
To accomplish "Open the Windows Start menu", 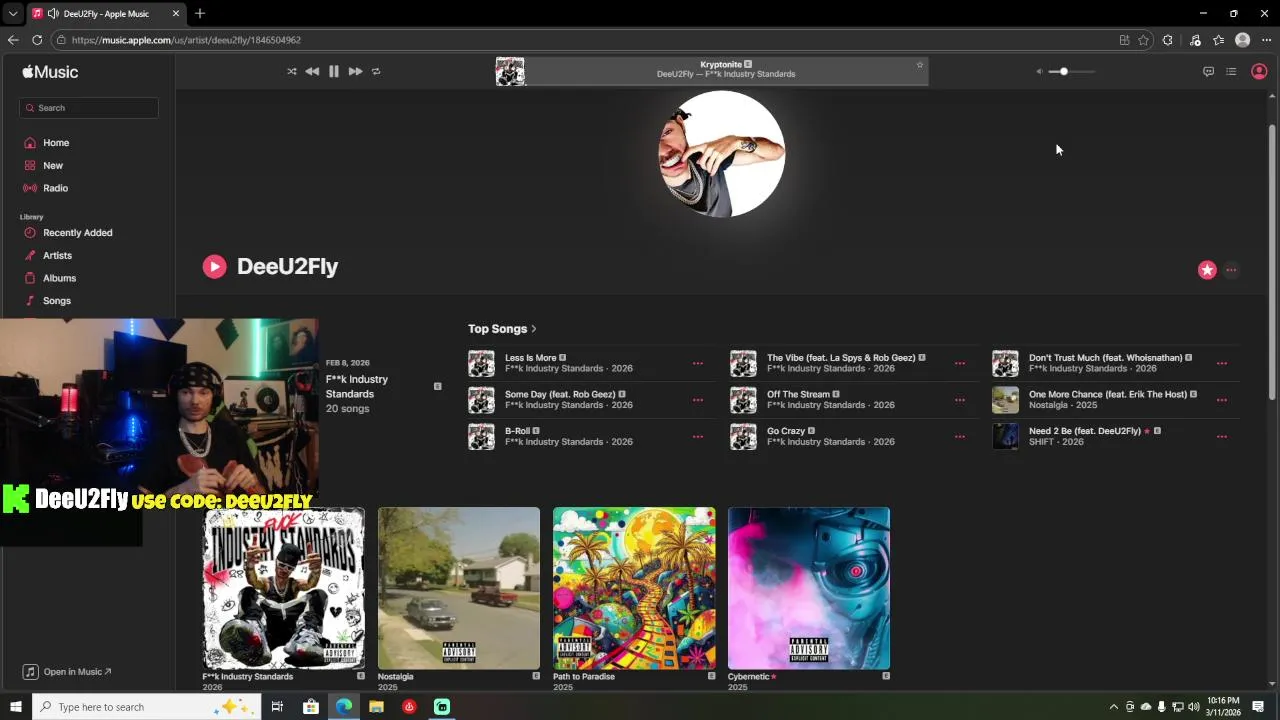I will pyautogui.click(x=15, y=707).
